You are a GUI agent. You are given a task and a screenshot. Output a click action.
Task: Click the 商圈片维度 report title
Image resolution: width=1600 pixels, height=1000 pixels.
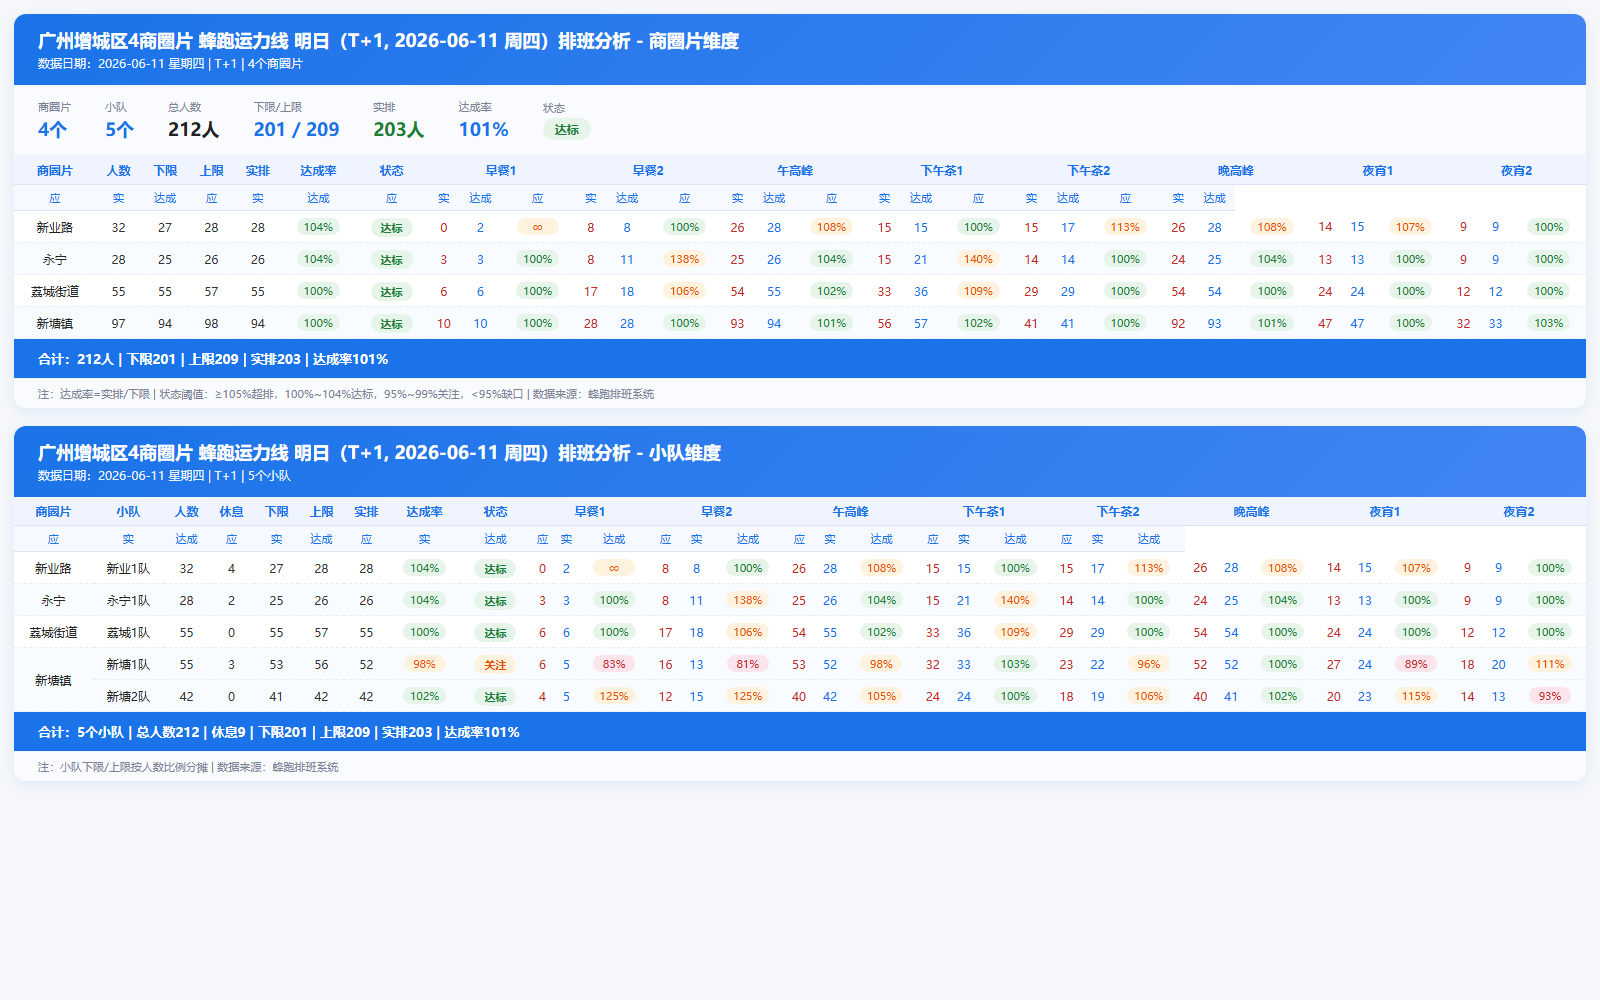(388, 41)
